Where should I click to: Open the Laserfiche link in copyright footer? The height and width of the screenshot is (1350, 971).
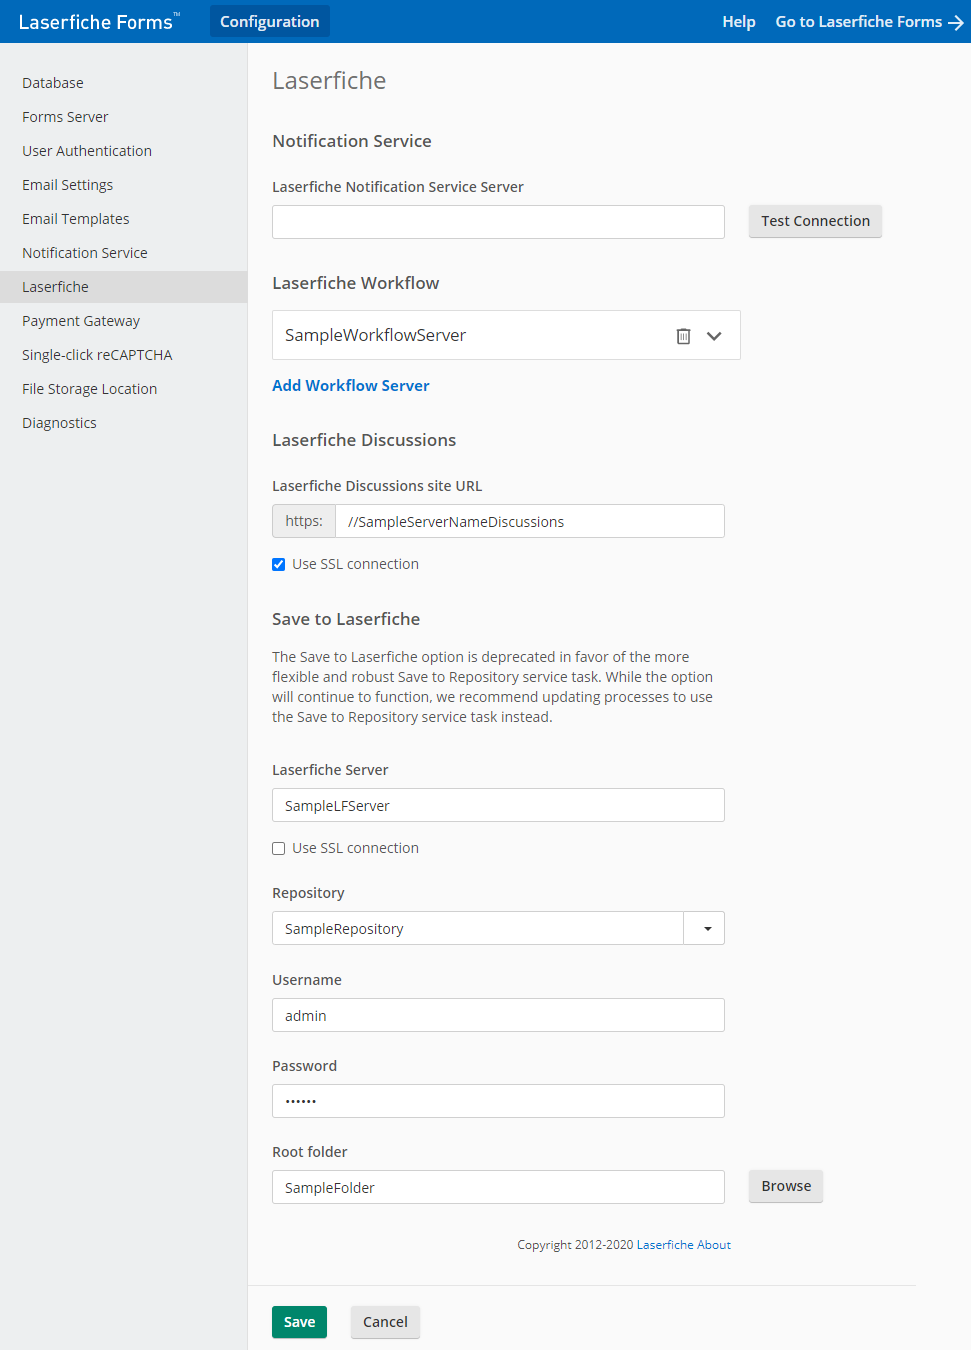pos(665,1245)
